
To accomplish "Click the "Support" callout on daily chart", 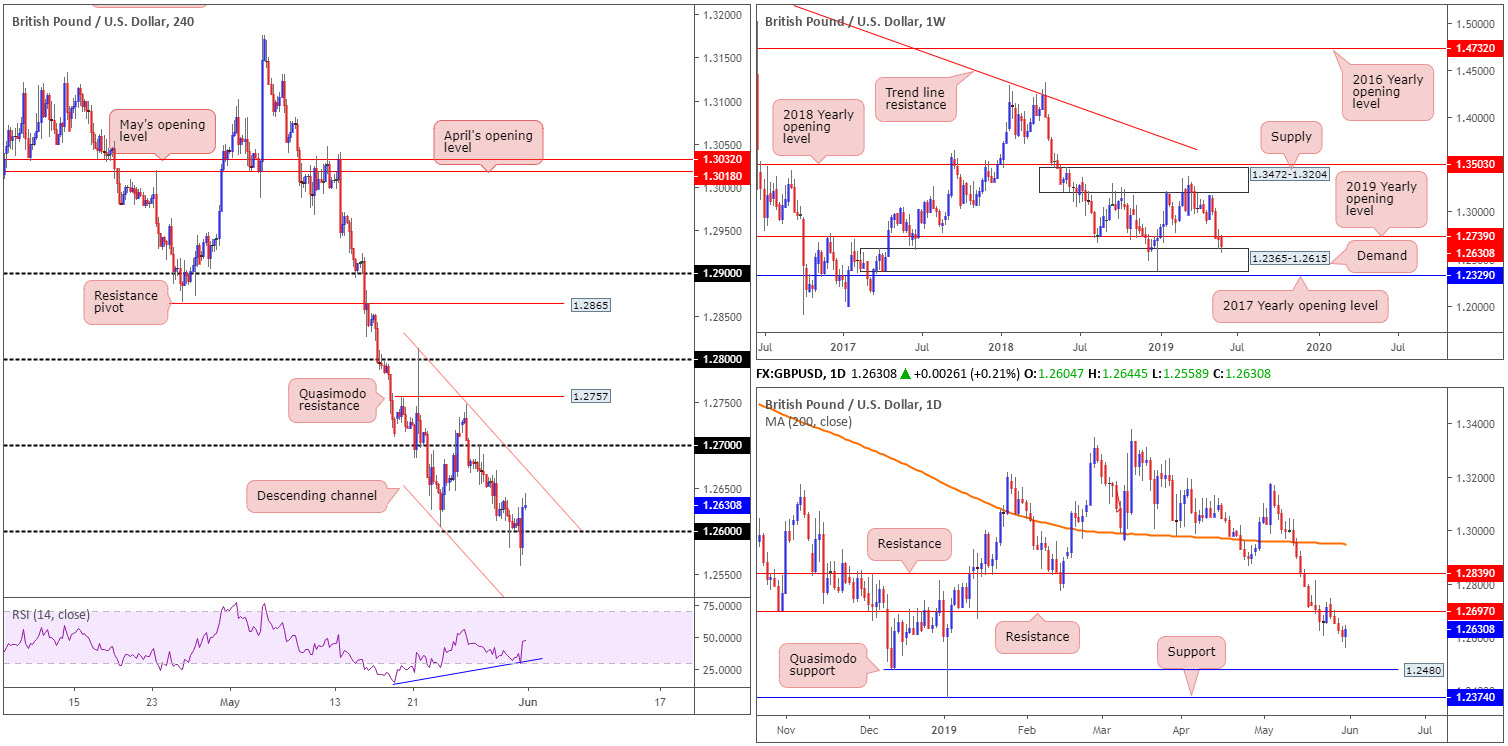I will 1191,652.
